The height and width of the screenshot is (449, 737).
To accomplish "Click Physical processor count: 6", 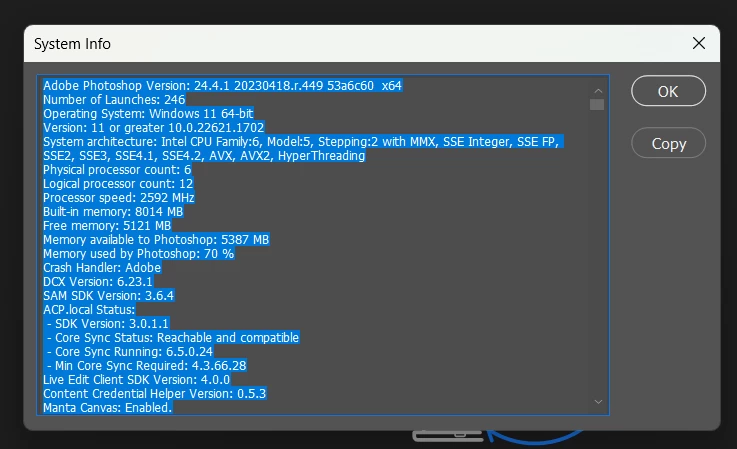I will [x=117, y=170].
